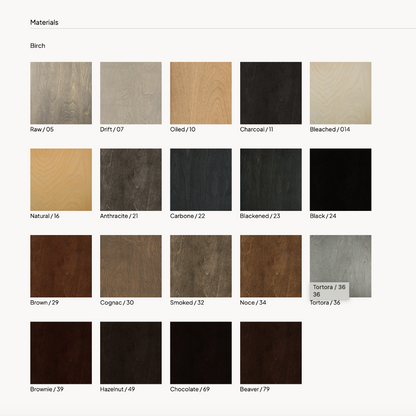The width and height of the screenshot is (416, 416).
Task: Choose the Carbone / 22 swatch
Action: pos(201,180)
